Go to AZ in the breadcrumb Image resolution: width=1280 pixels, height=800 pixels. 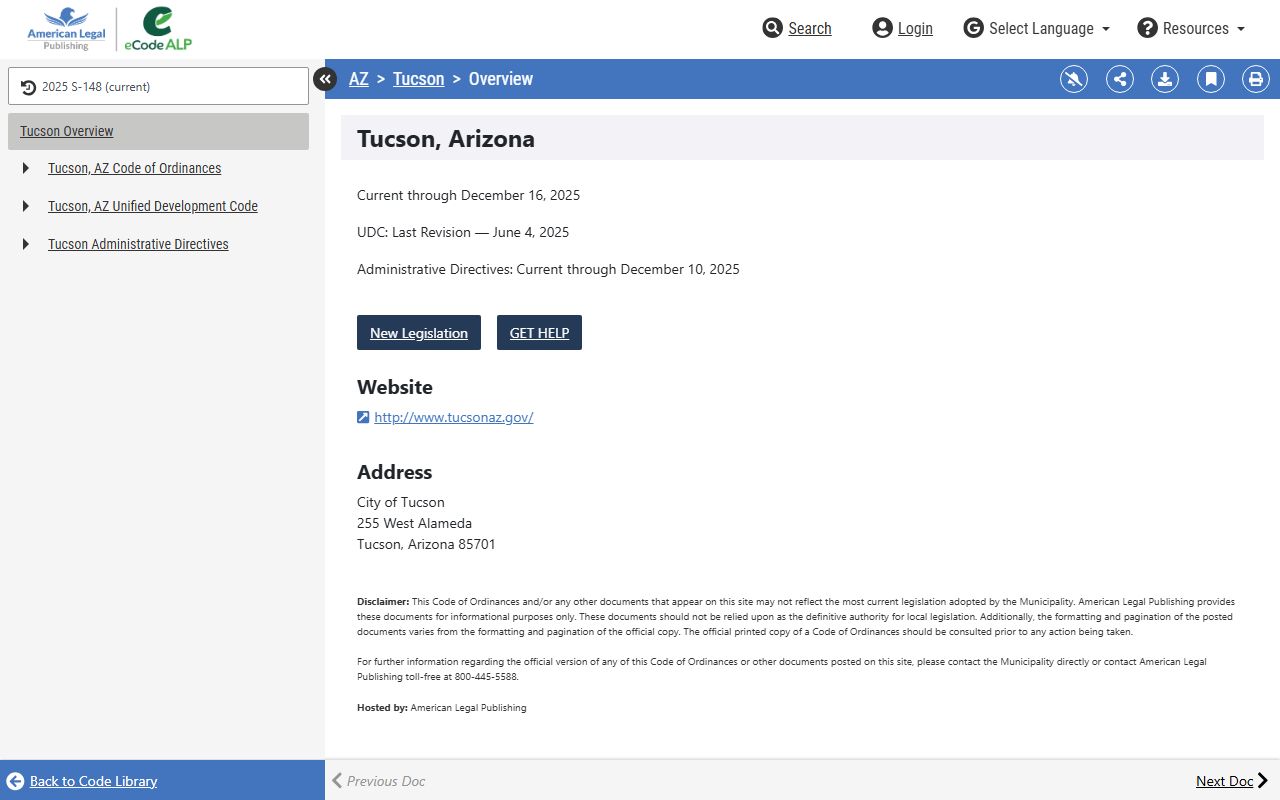click(358, 79)
